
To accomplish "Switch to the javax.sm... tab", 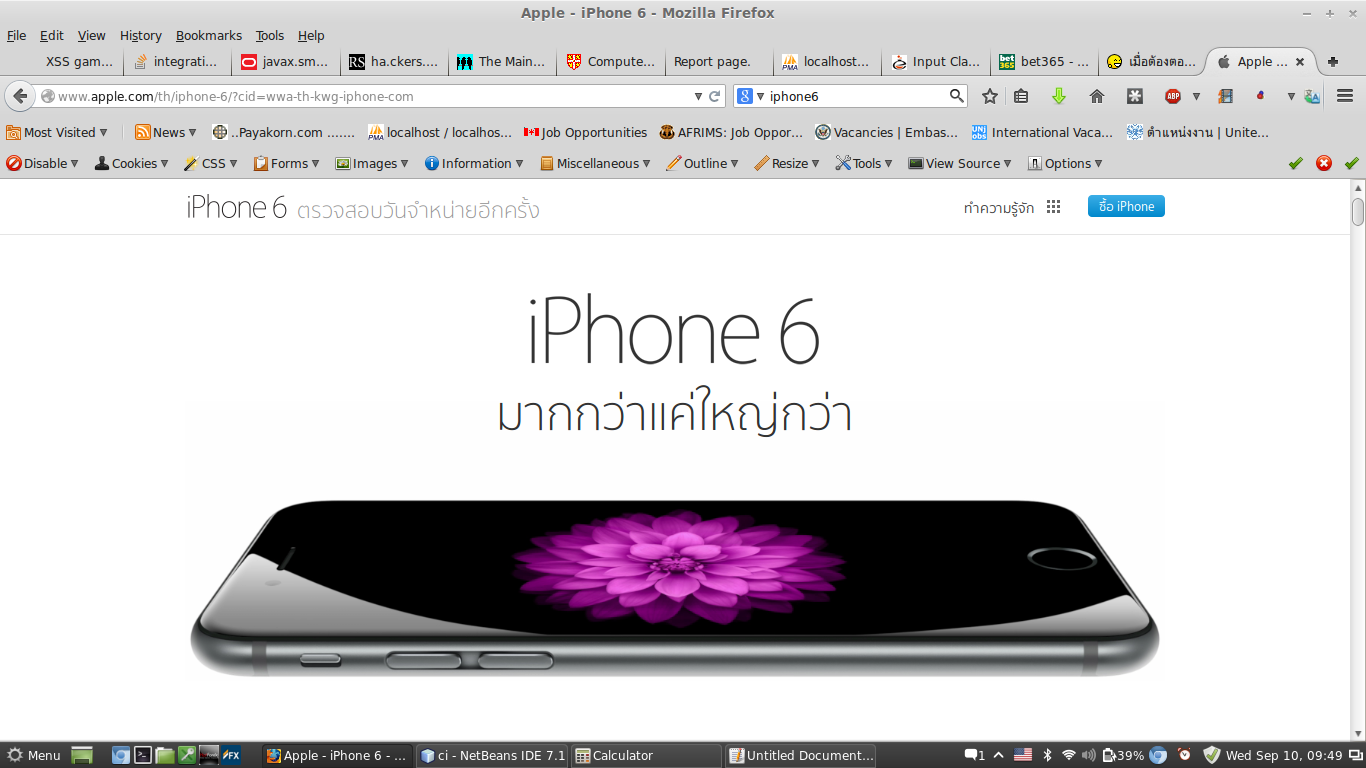I will [x=286, y=62].
